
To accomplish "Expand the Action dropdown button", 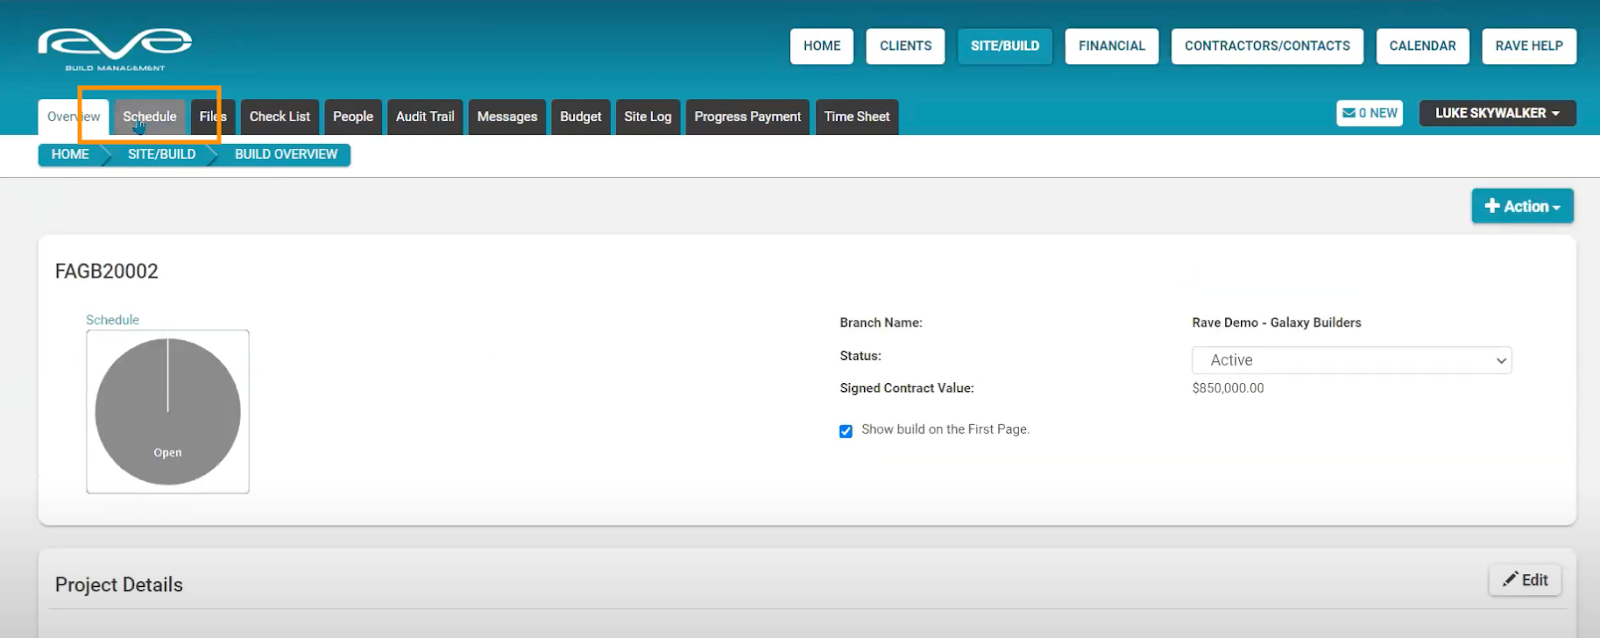I will point(1522,206).
